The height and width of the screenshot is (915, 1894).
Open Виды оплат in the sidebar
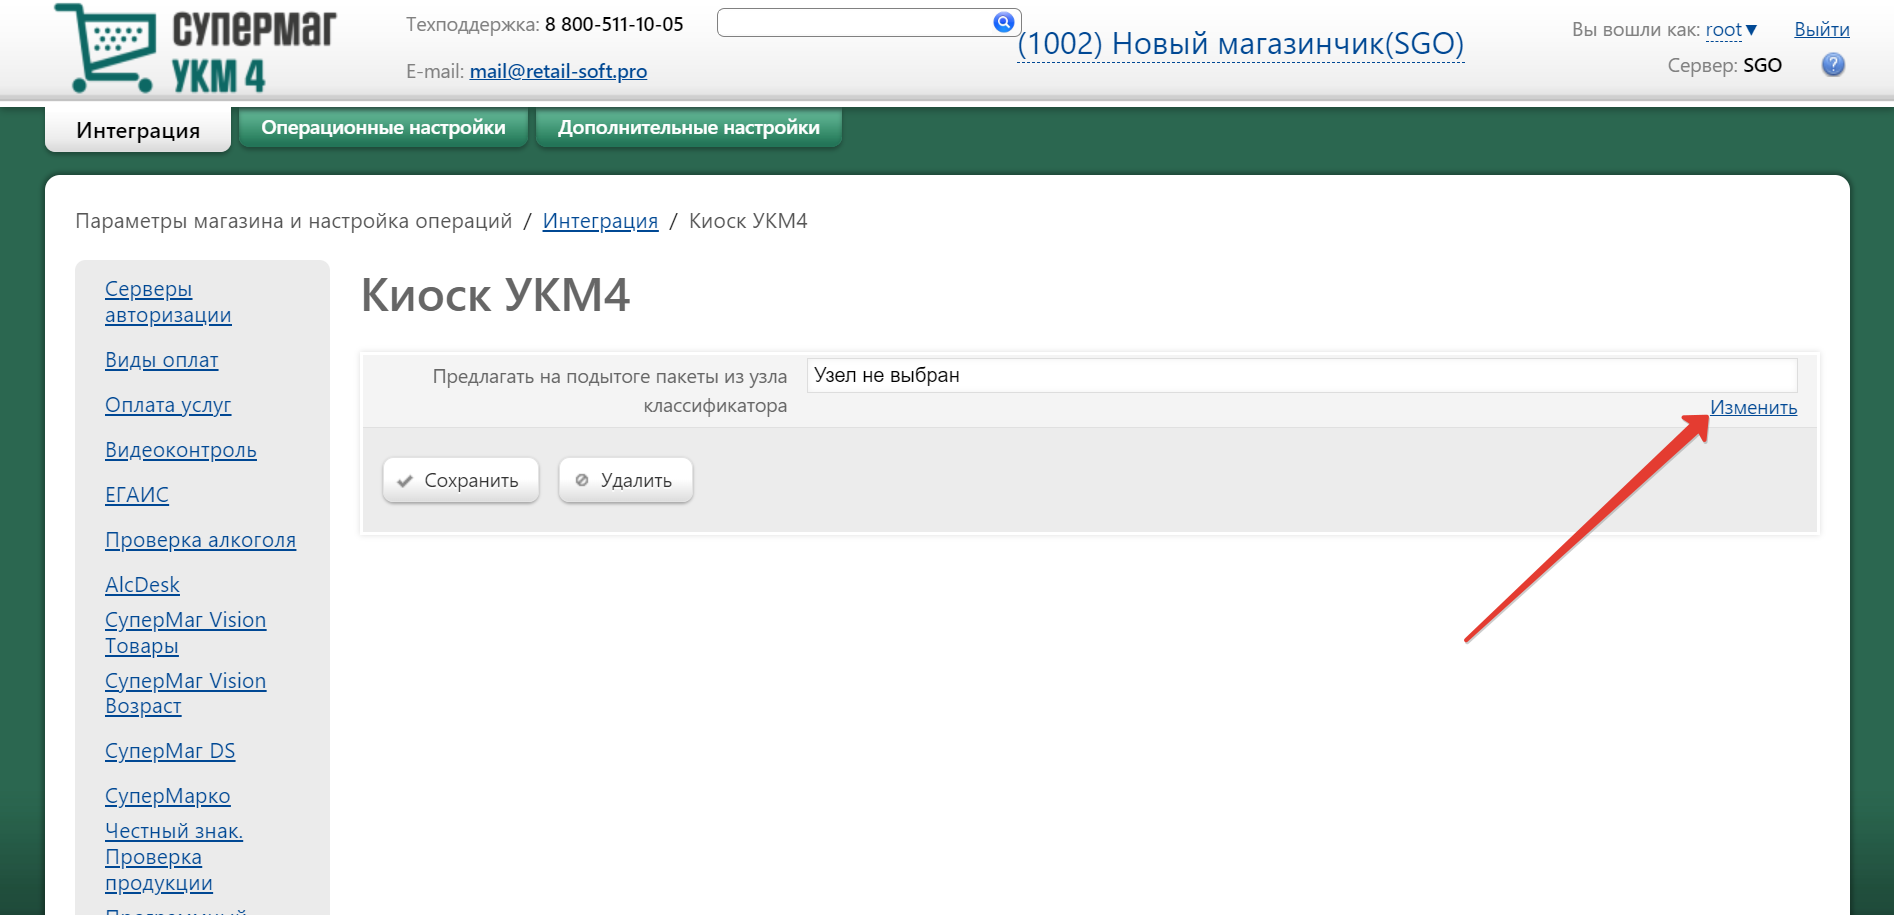[161, 360]
